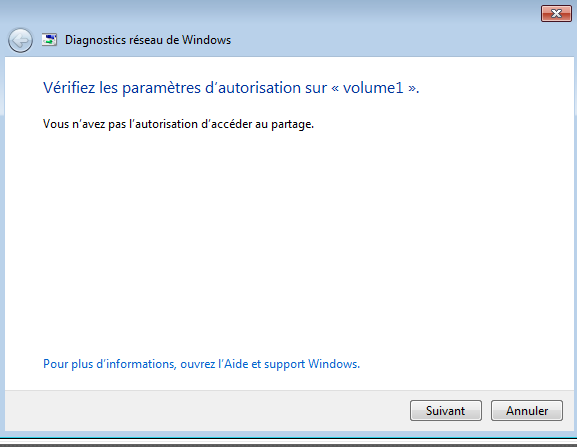The image size is (577, 447).
Task: Click the dark strip below the dialog window
Action: click(x=288, y=444)
